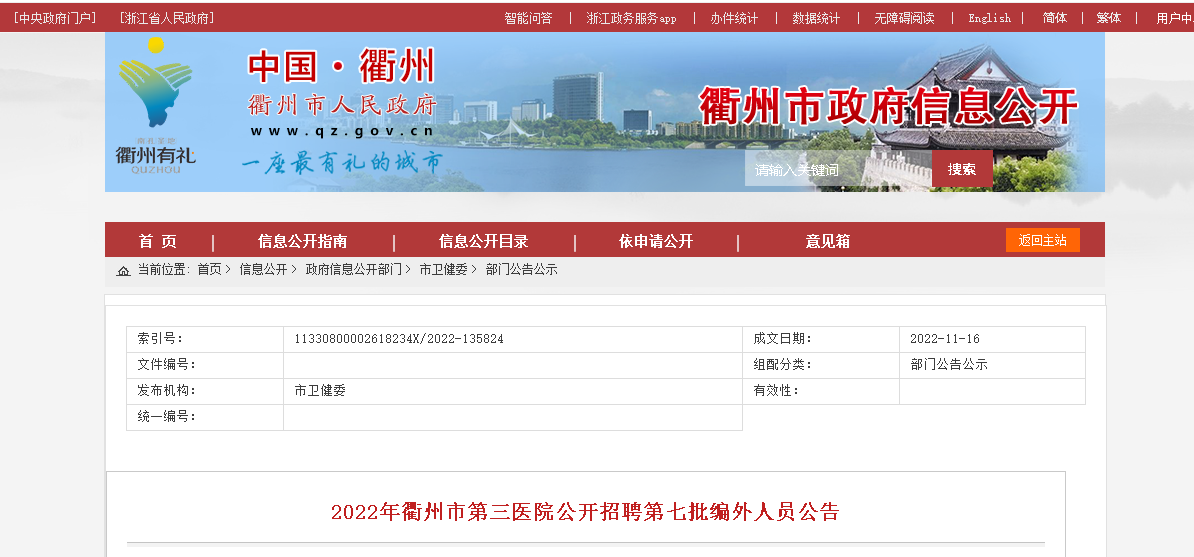Click the date value 2022-11-16
Screen dimensions: 1194x557
coord(945,339)
